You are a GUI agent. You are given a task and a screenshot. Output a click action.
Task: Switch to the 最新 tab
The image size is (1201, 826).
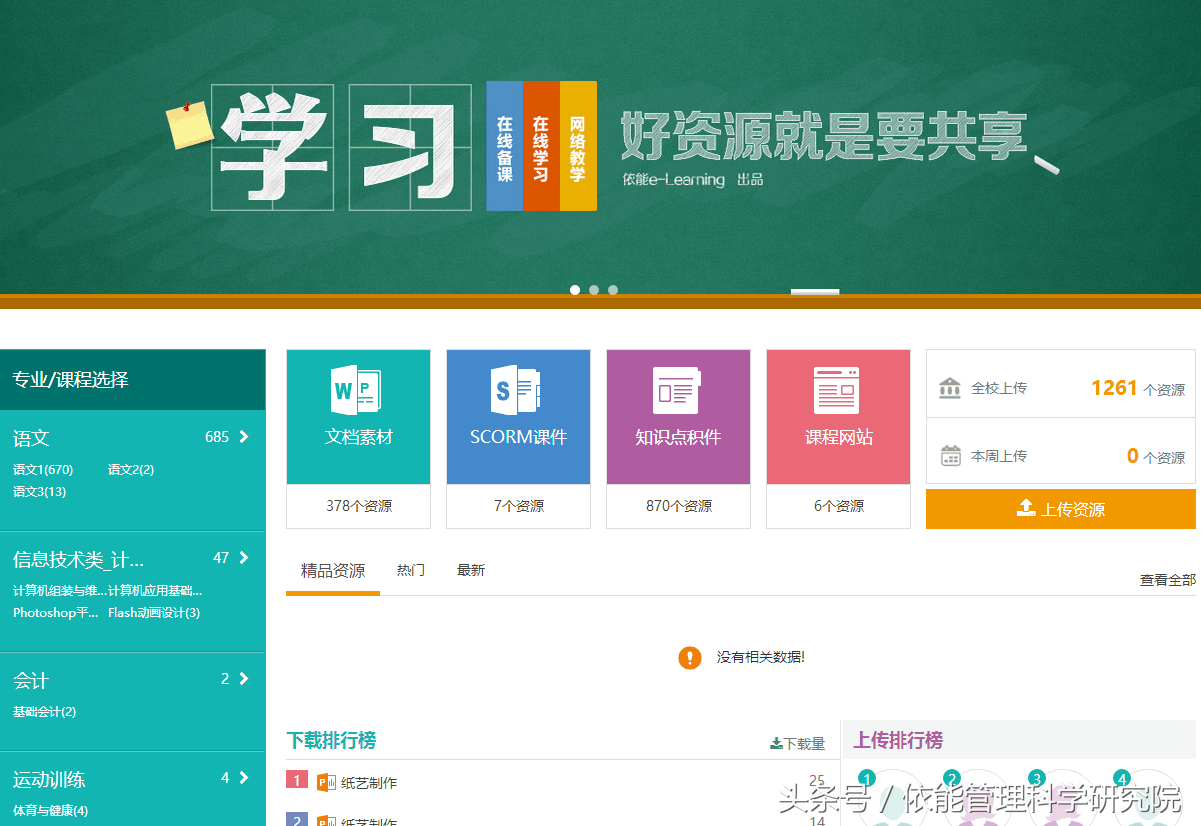click(x=470, y=569)
